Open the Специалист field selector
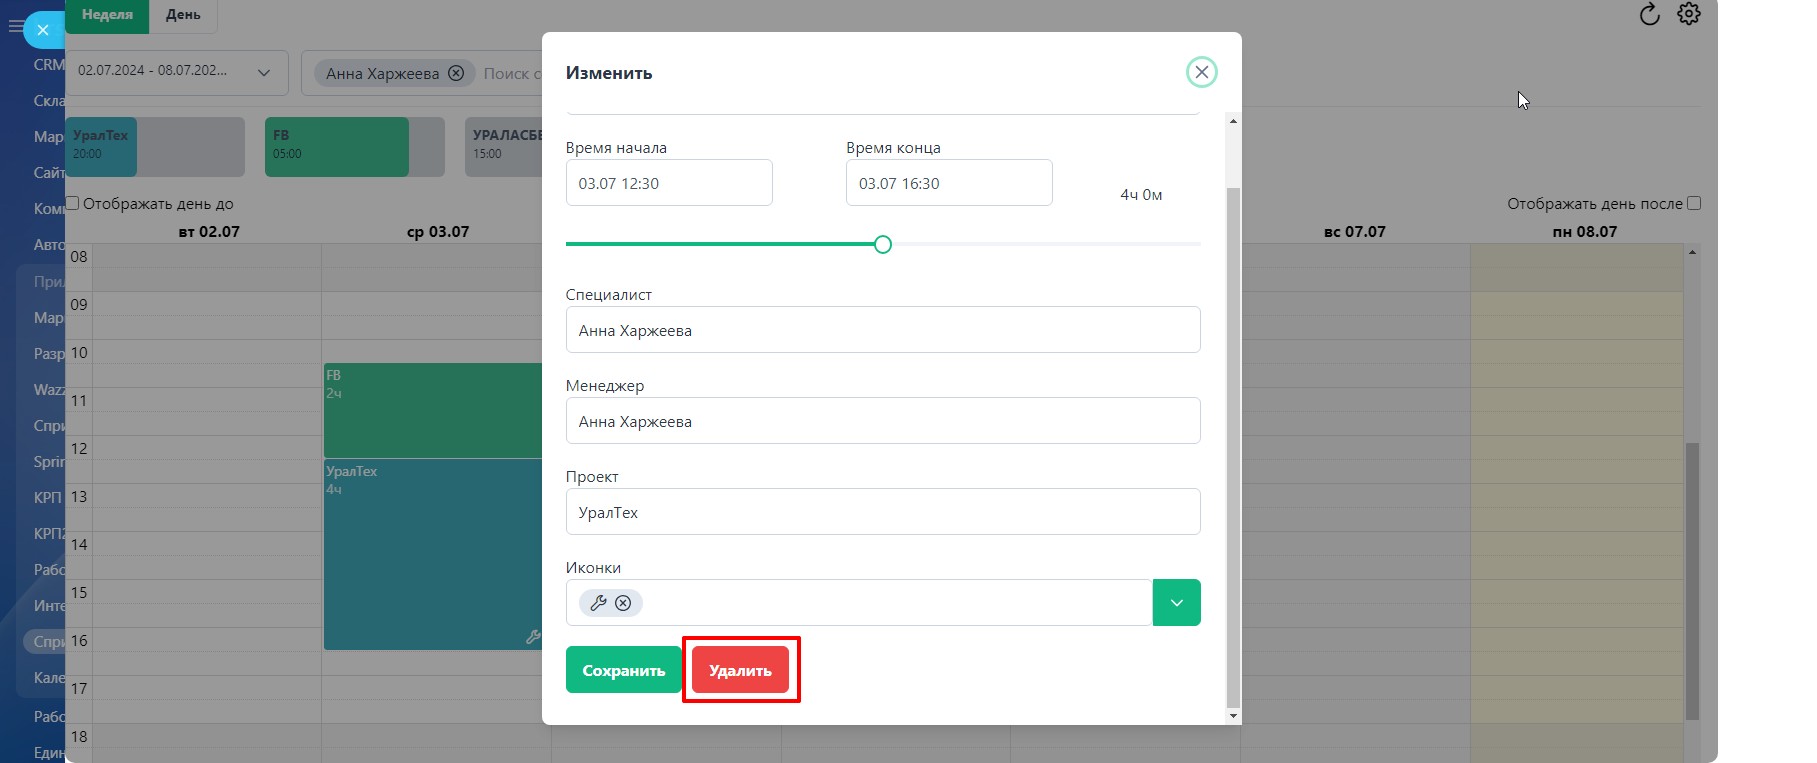 click(x=882, y=330)
